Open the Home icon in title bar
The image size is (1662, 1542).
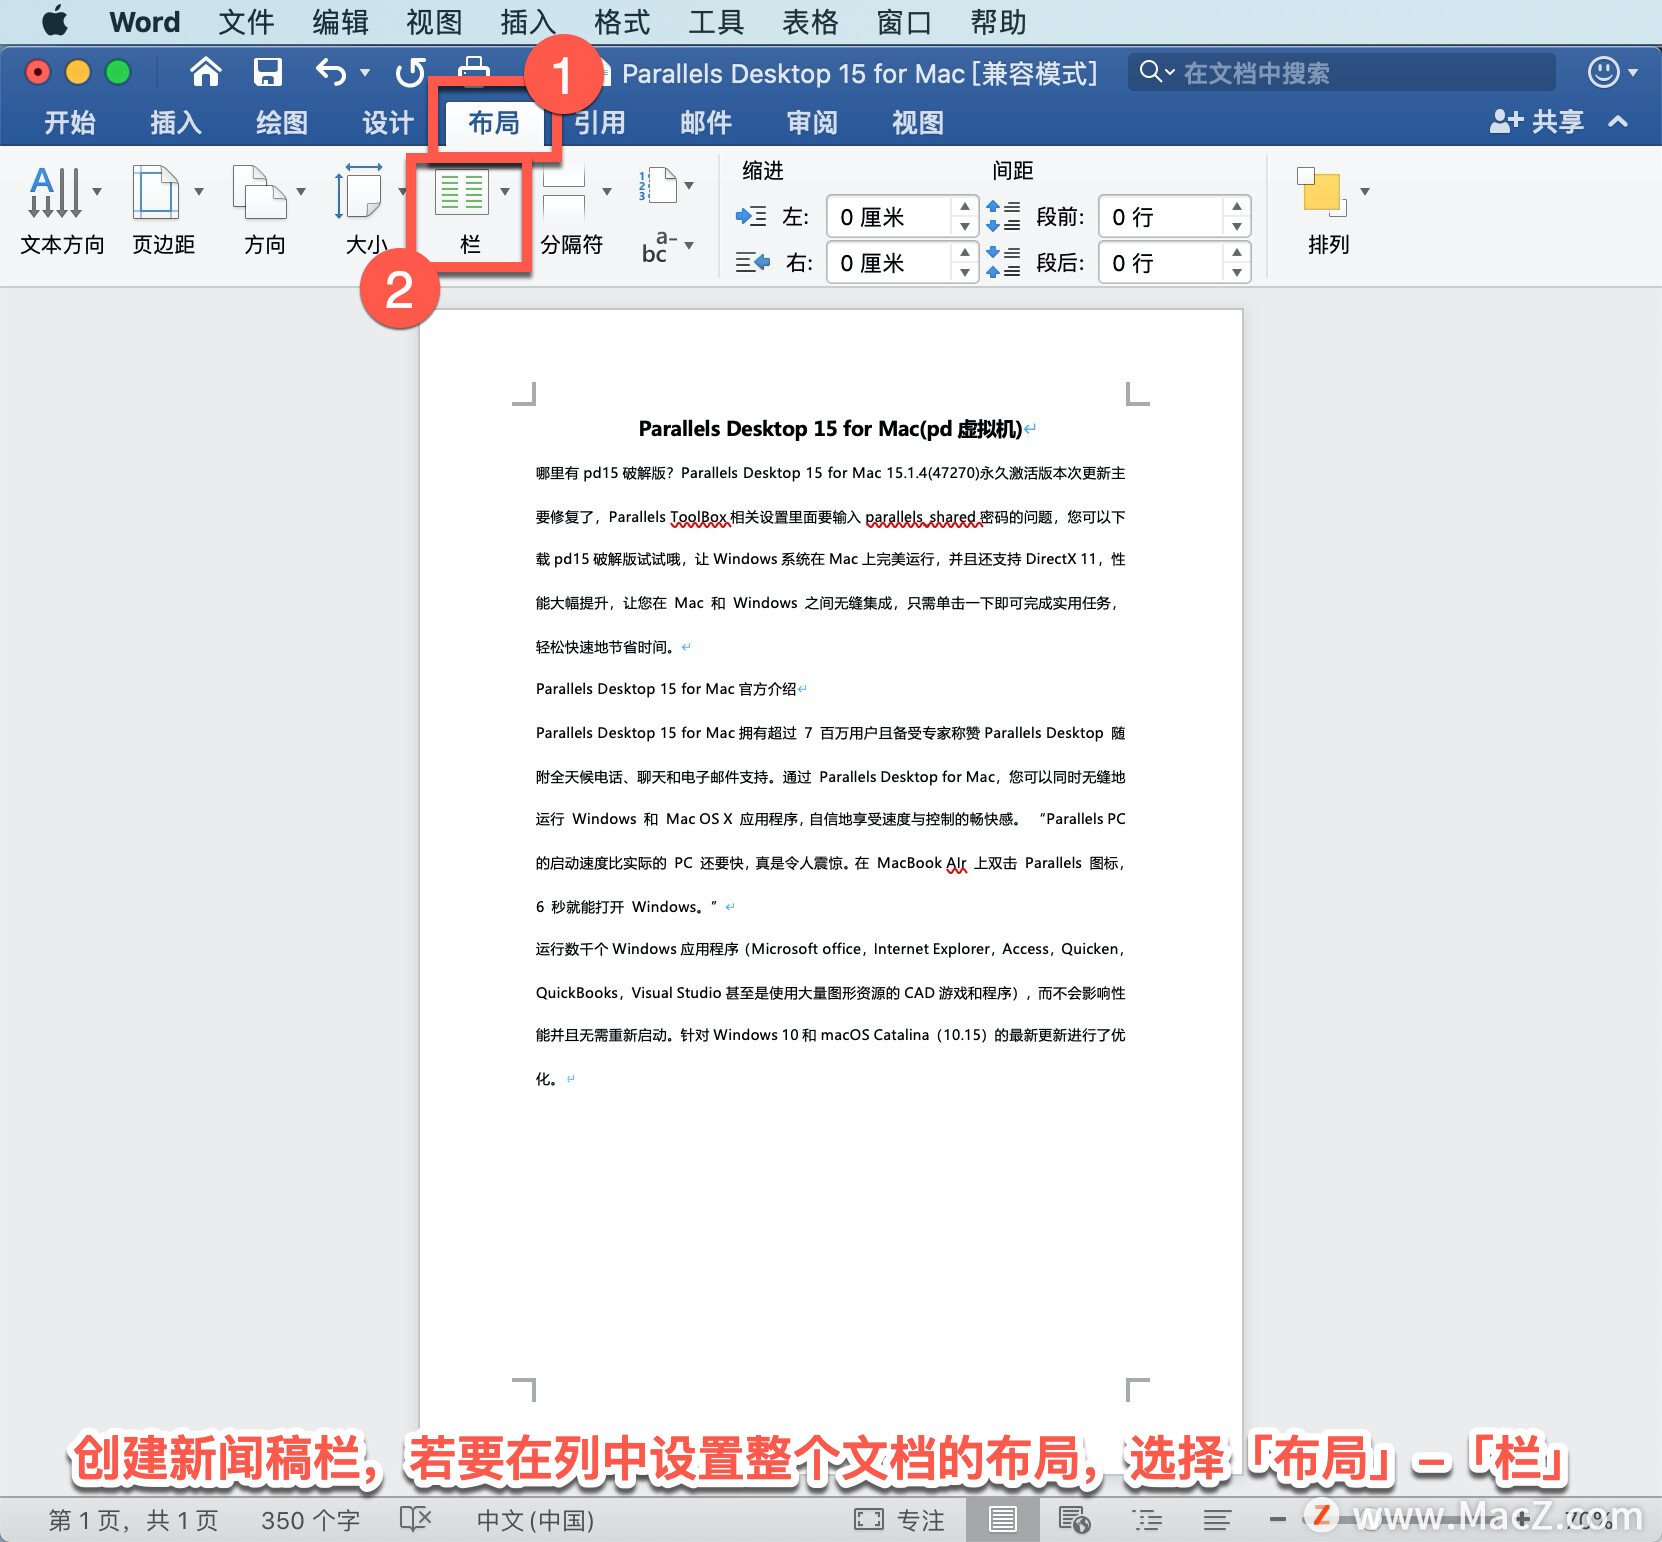click(206, 72)
